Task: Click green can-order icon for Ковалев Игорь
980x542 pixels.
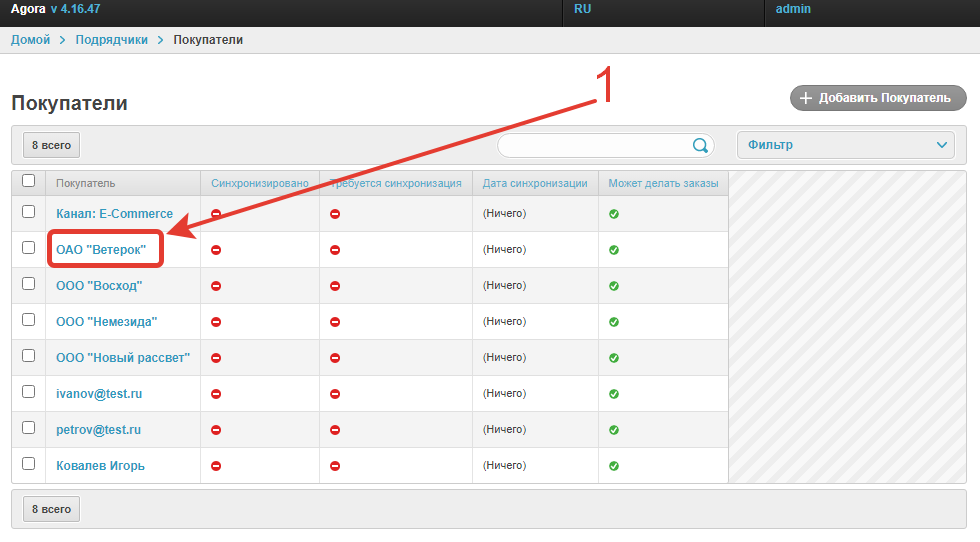Action: [x=614, y=466]
